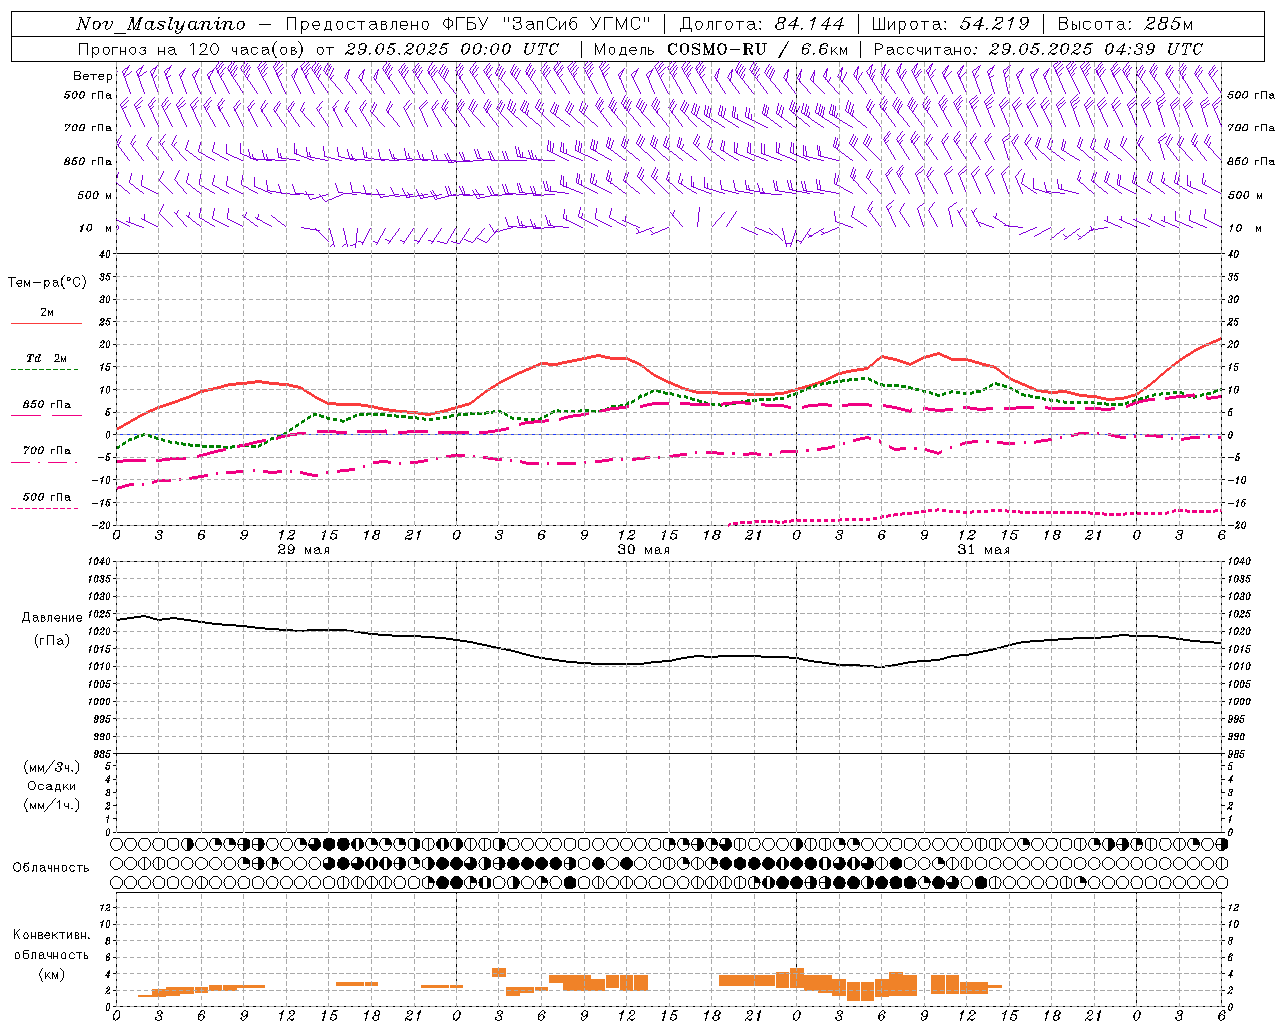Viewport: 1280px width, 1024px height.
Task: Click the "(мм/3ч.)" precipitation unit label
Action: pos(52,767)
